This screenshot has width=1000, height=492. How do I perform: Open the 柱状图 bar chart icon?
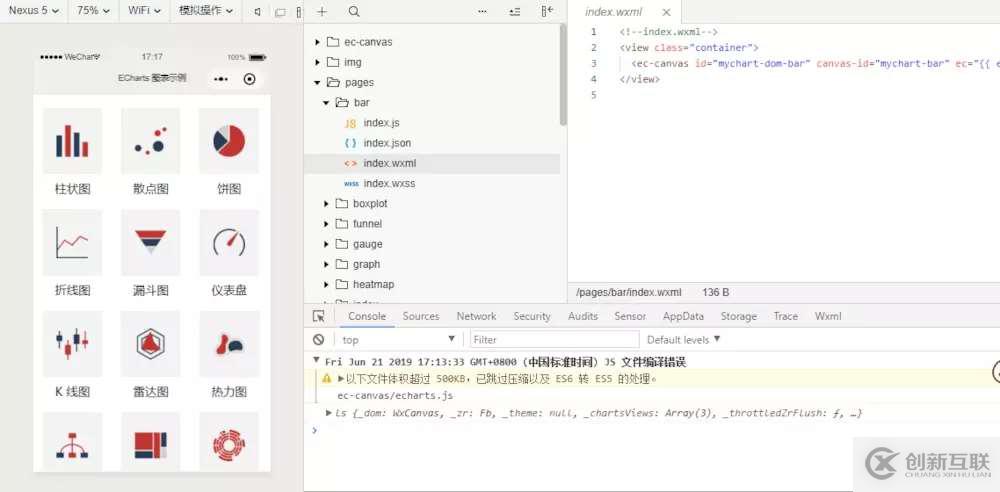click(72, 141)
